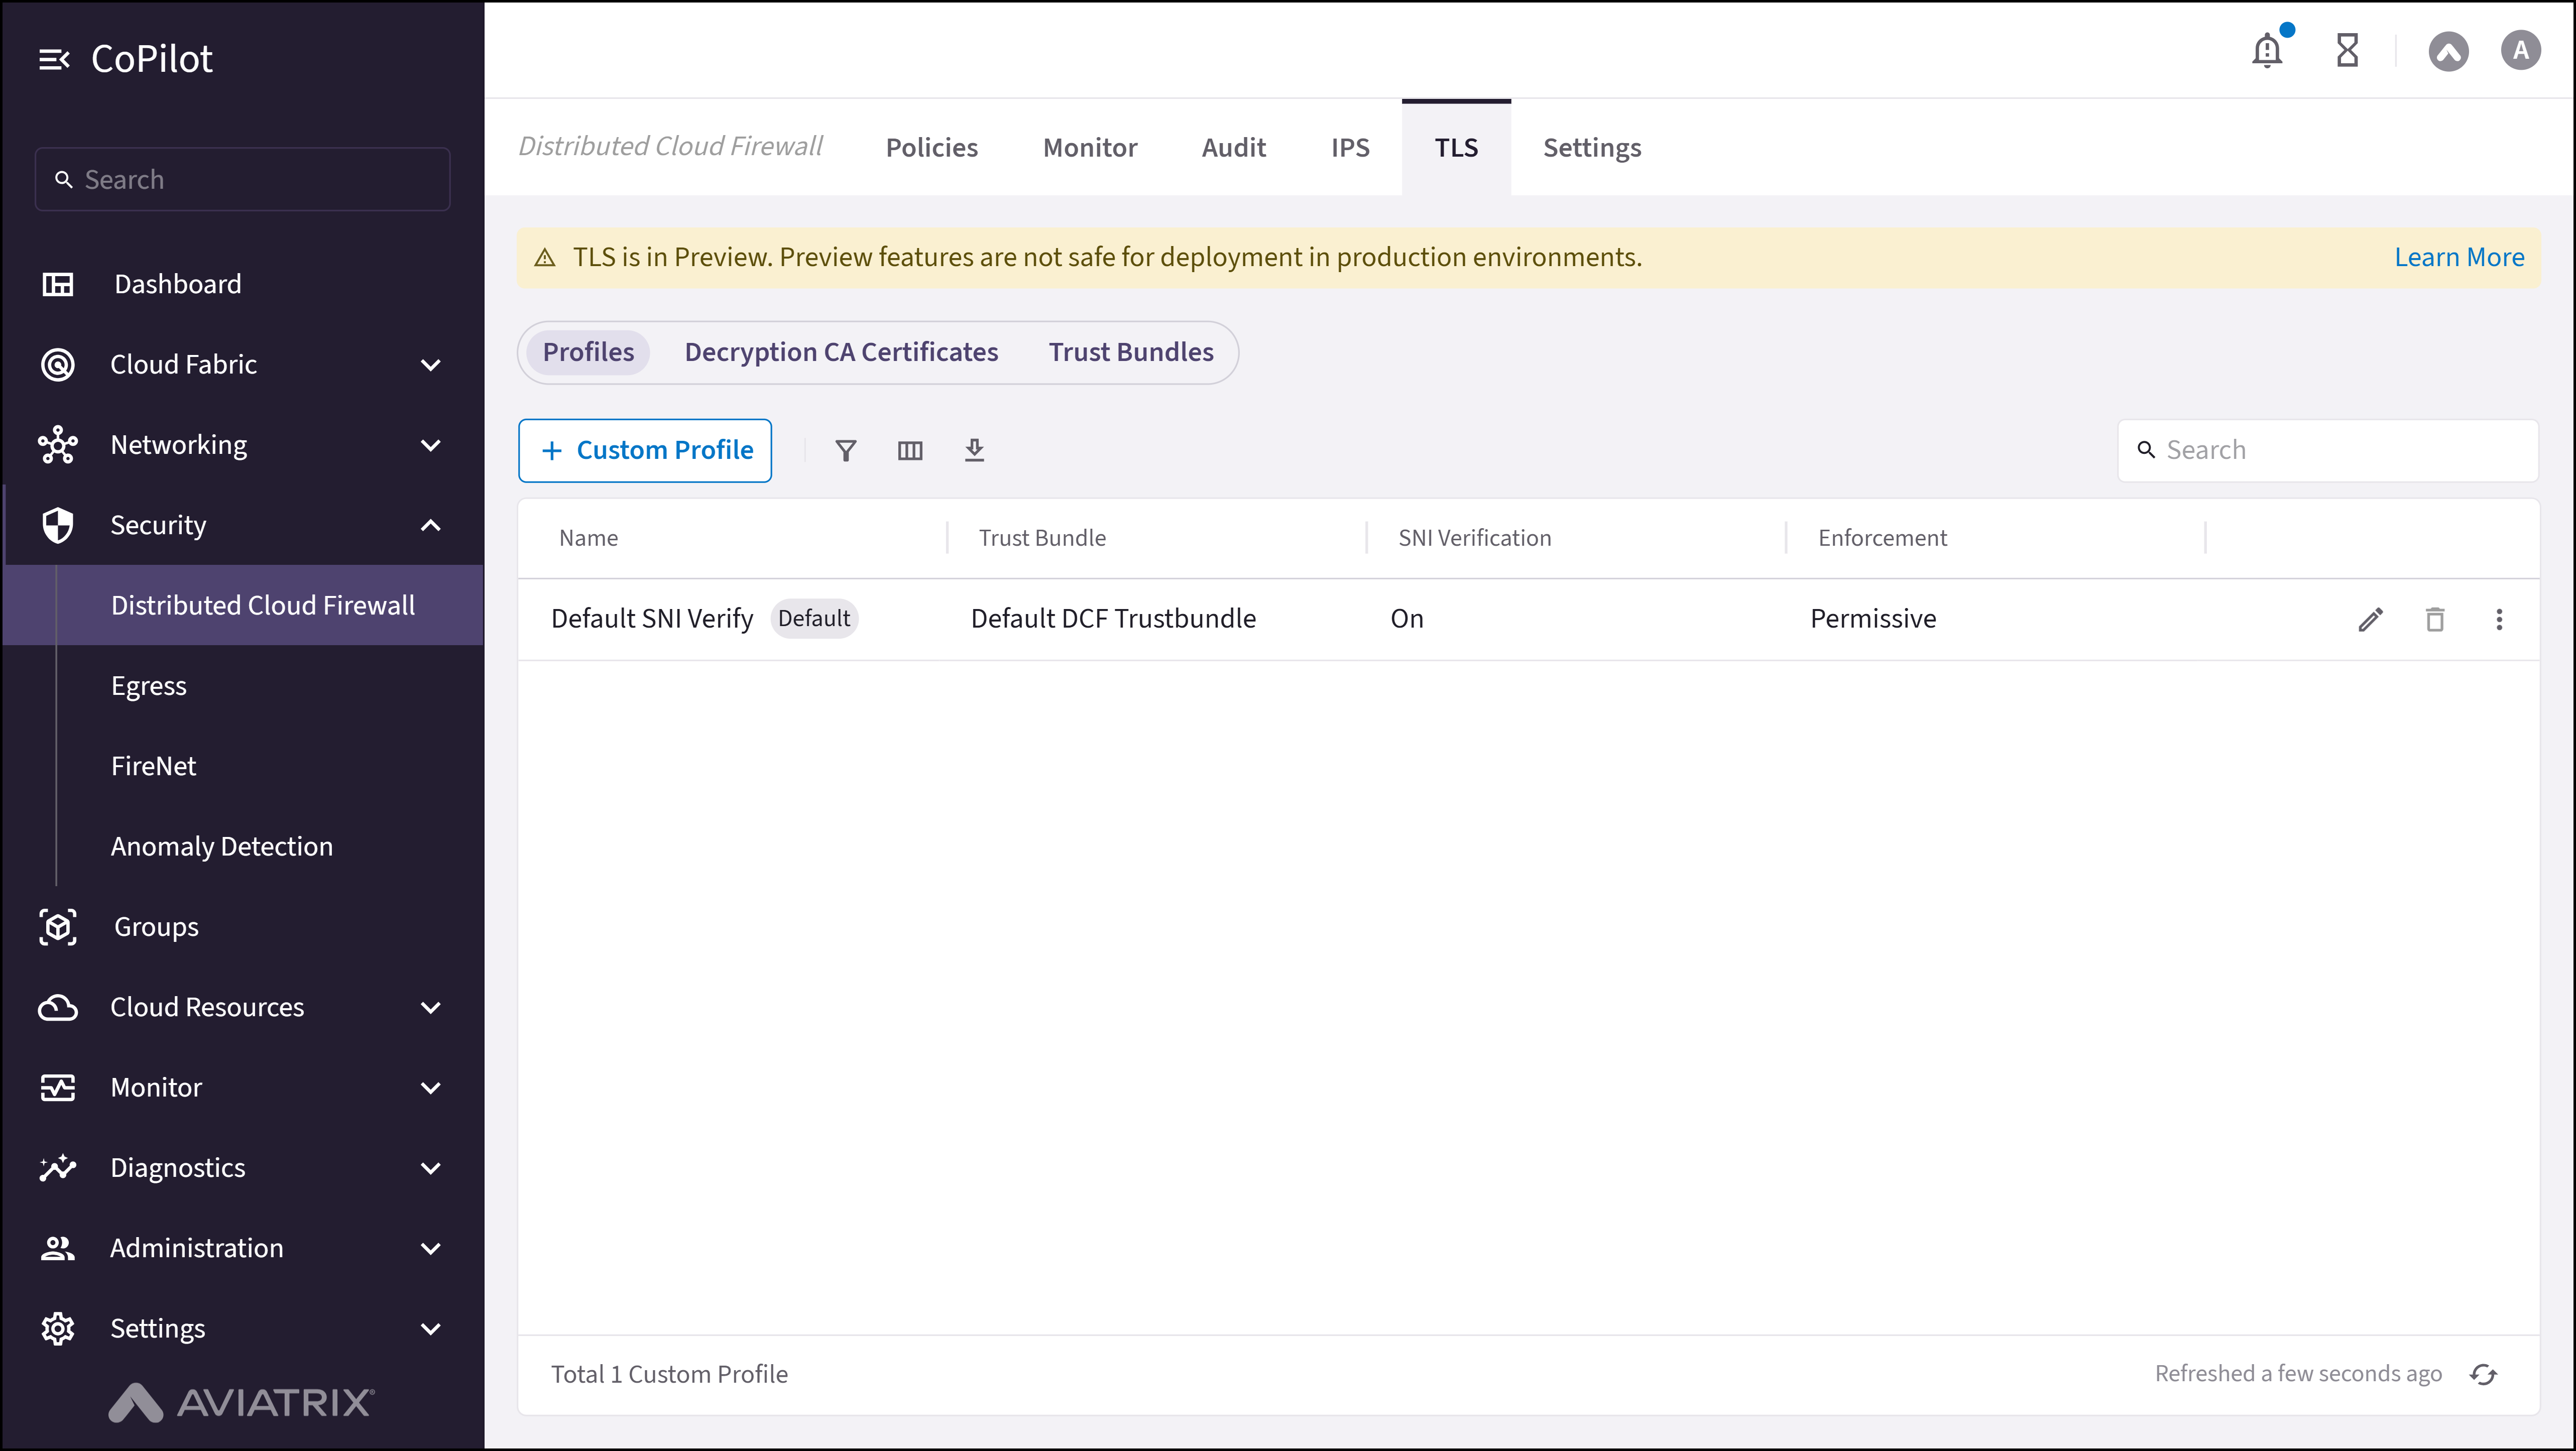This screenshot has width=2576, height=1451.
Task: Open the notifications bell
Action: [x=2267, y=50]
